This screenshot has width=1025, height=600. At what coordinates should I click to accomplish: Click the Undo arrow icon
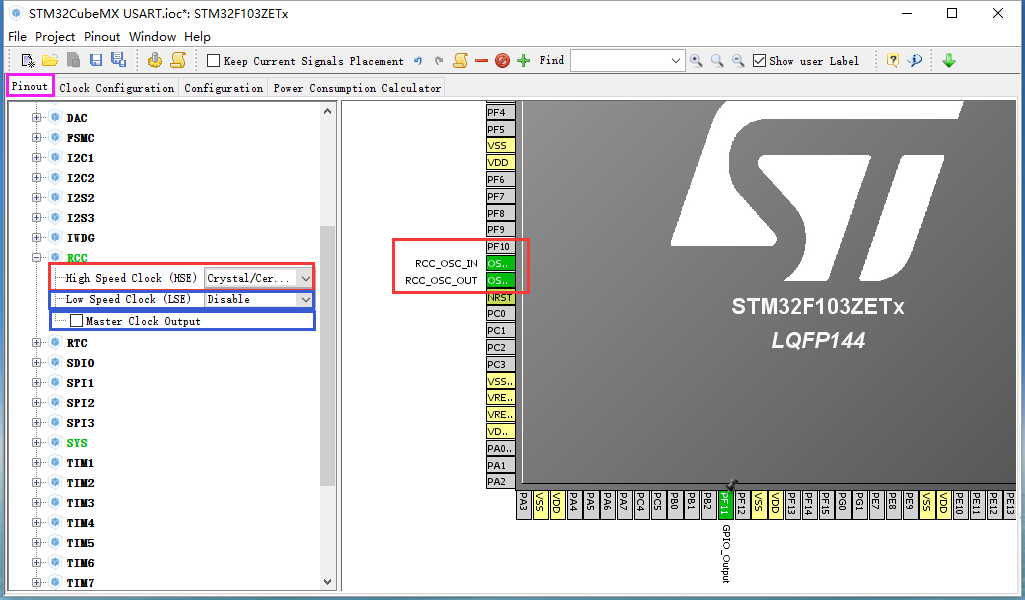(418, 61)
